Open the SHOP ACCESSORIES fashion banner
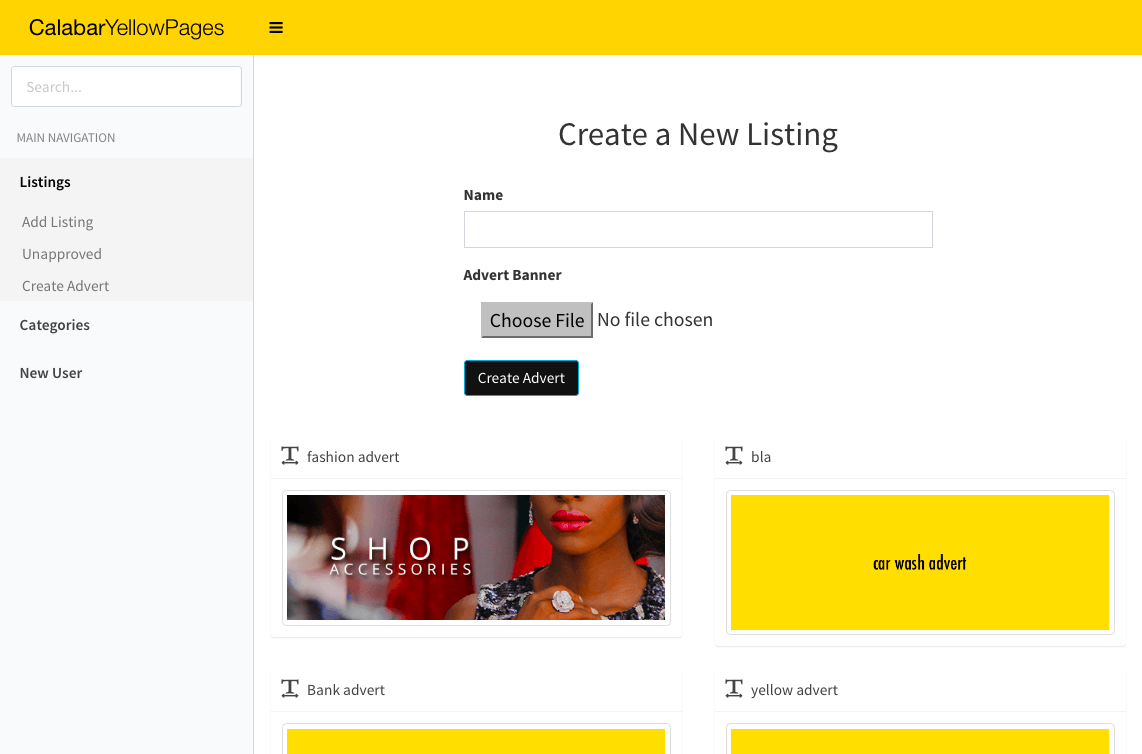1142x754 pixels. point(475,557)
